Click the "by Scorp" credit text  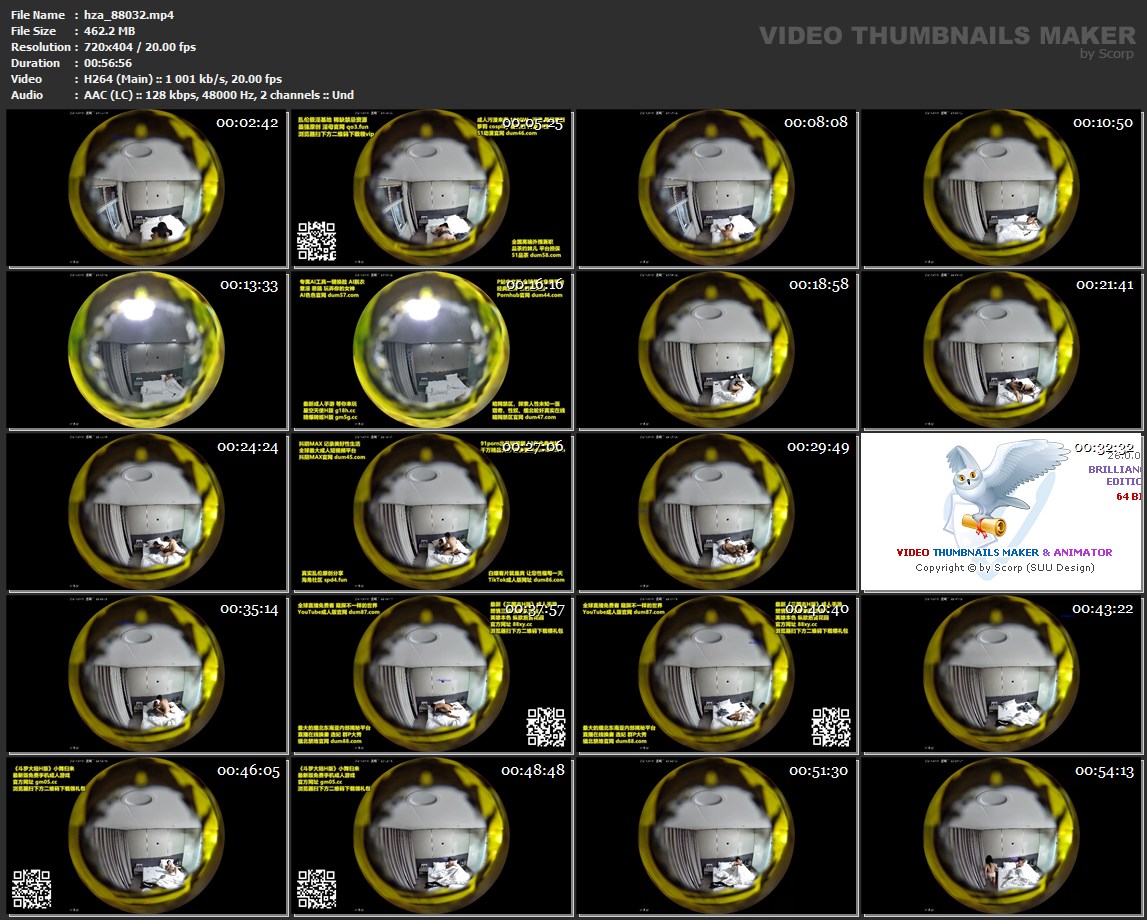pos(1107,54)
